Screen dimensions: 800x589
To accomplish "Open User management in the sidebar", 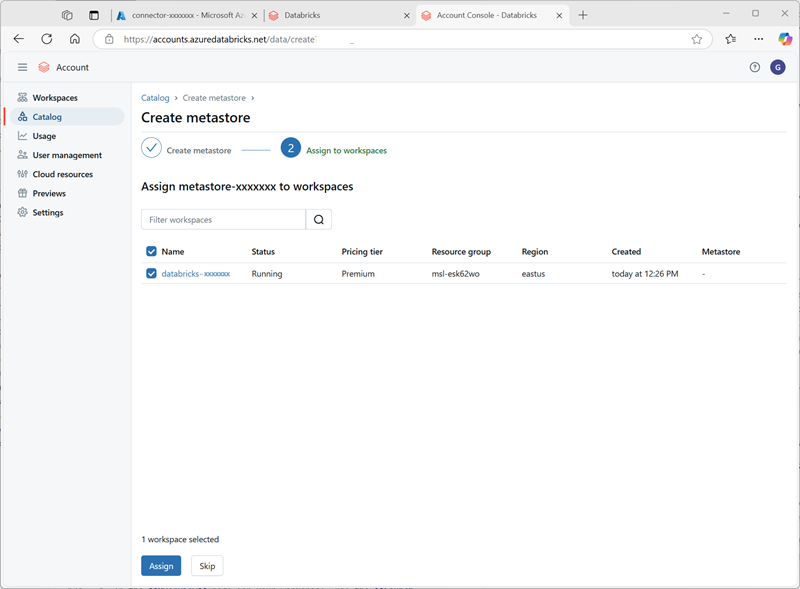I will (67, 155).
